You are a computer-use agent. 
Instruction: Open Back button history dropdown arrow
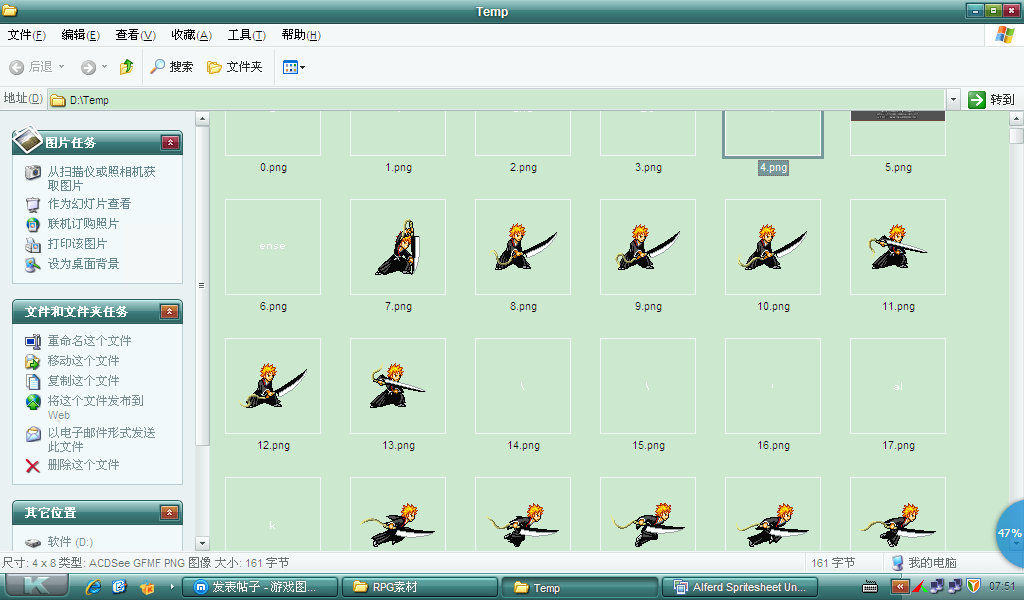tap(61, 67)
